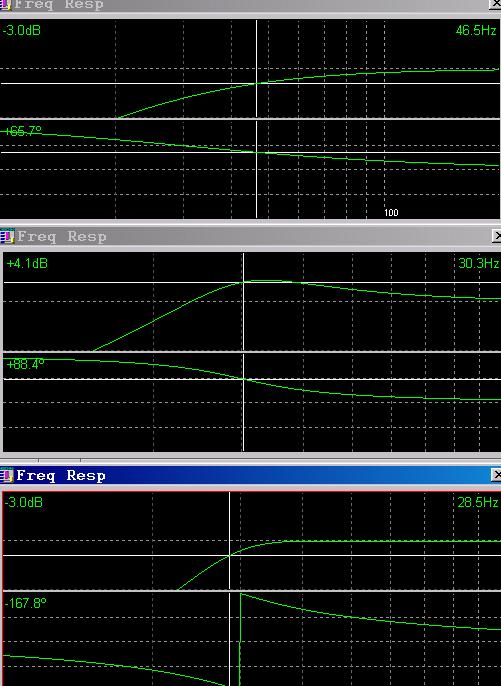Activate the middle Freq Resp title bar
Screen dimensions: 501x686
click(x=250, y=236)
